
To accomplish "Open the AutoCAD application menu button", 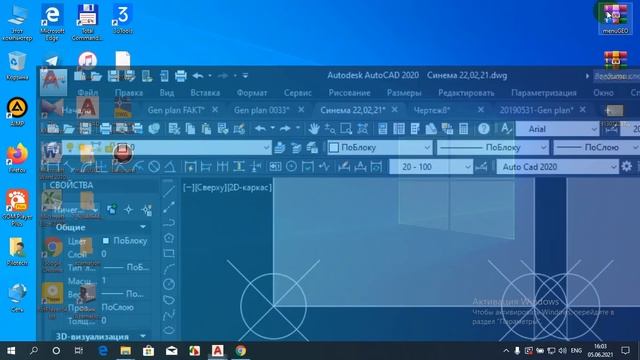I will pos(53,82).
